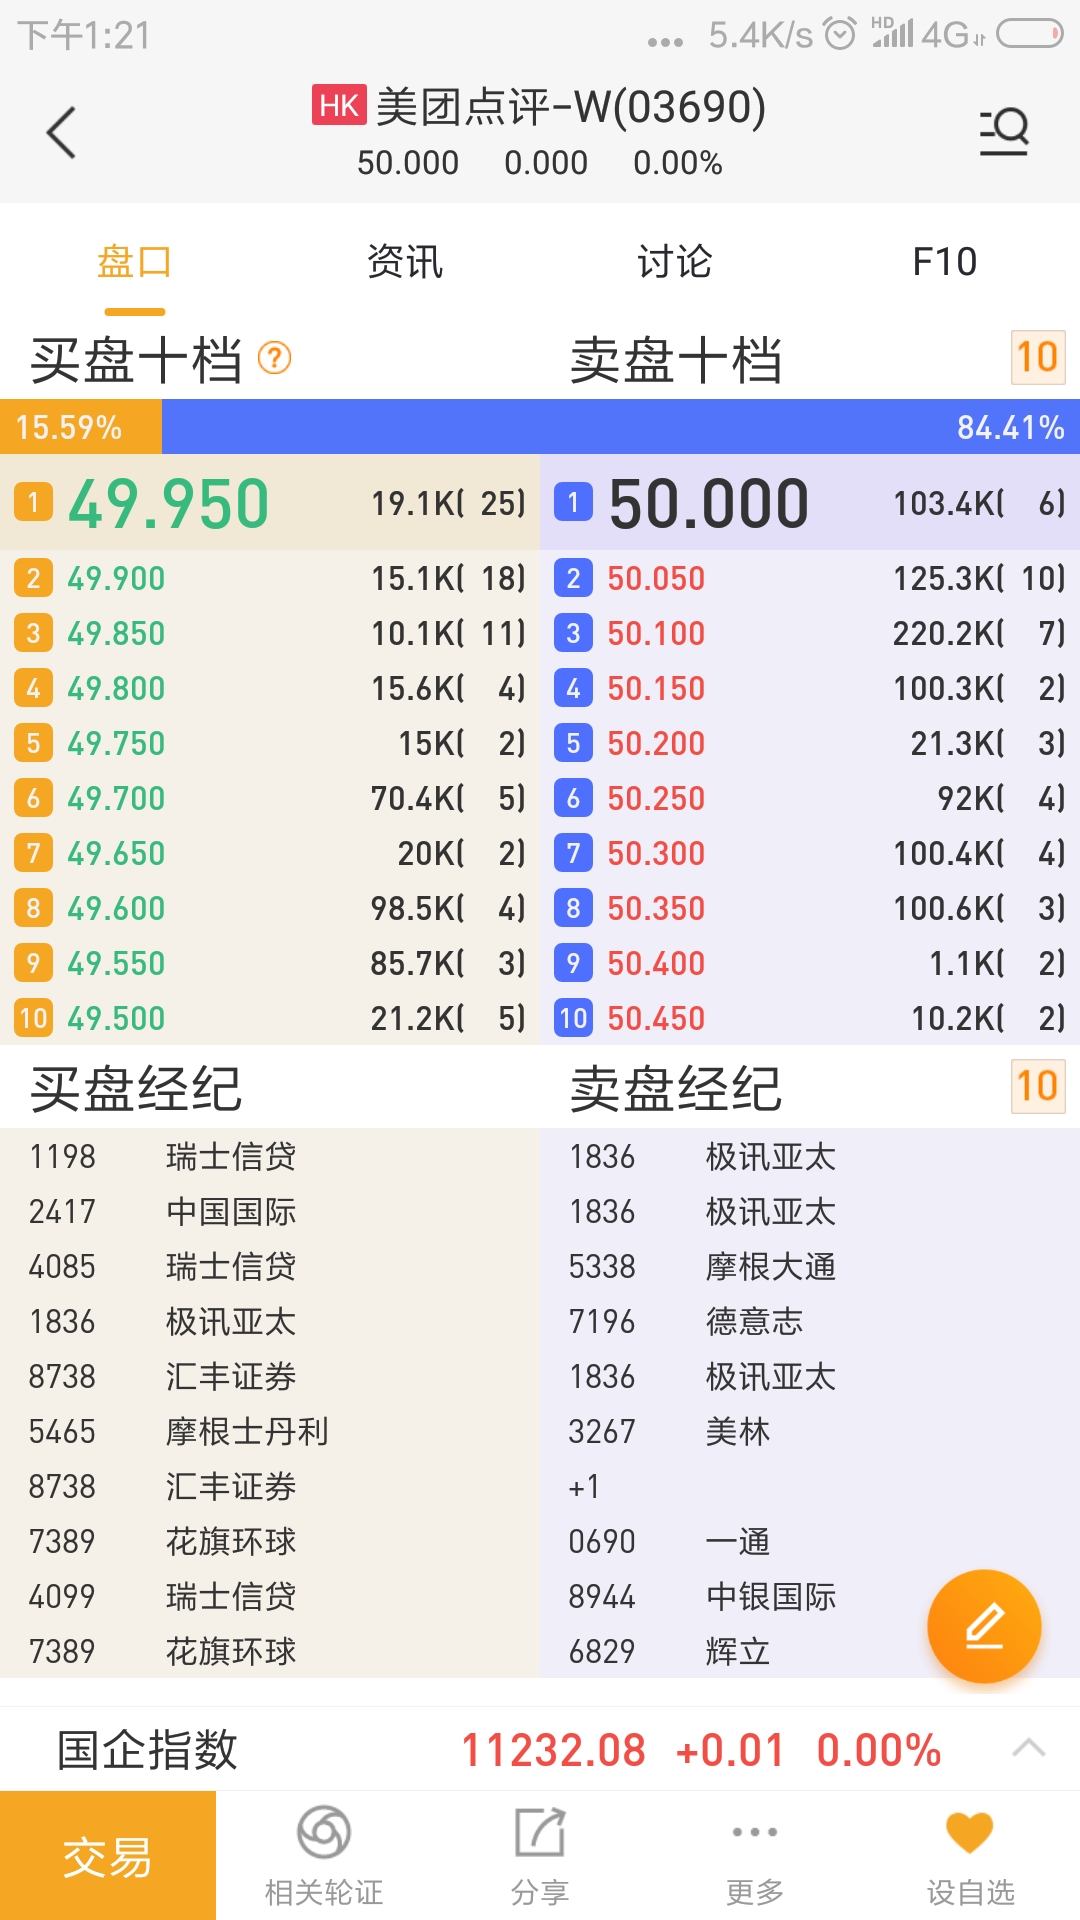This screenshot has width=1080, height=1920.
Task: Tap the HK market badge
Action: [340, 105]
